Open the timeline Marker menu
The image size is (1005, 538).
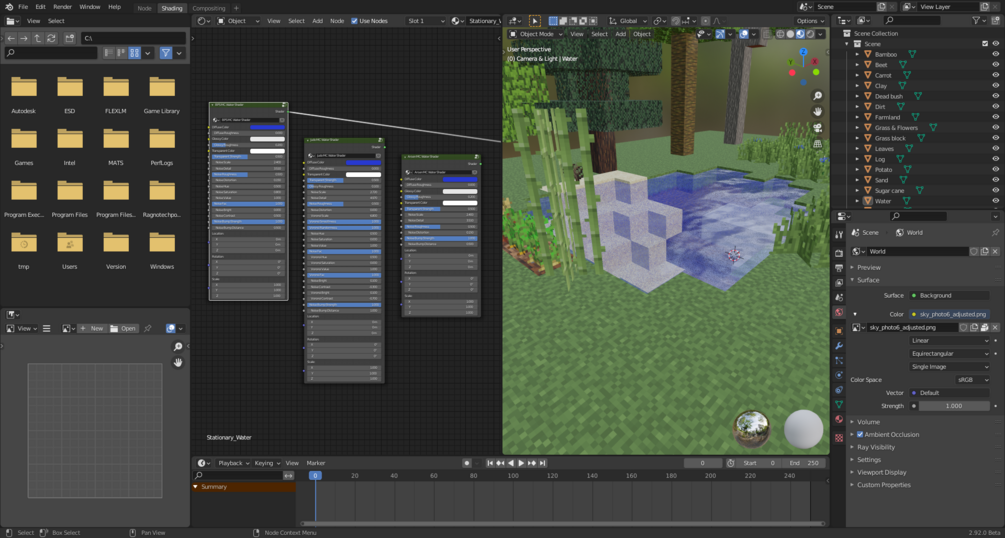[x=316, y=463]
